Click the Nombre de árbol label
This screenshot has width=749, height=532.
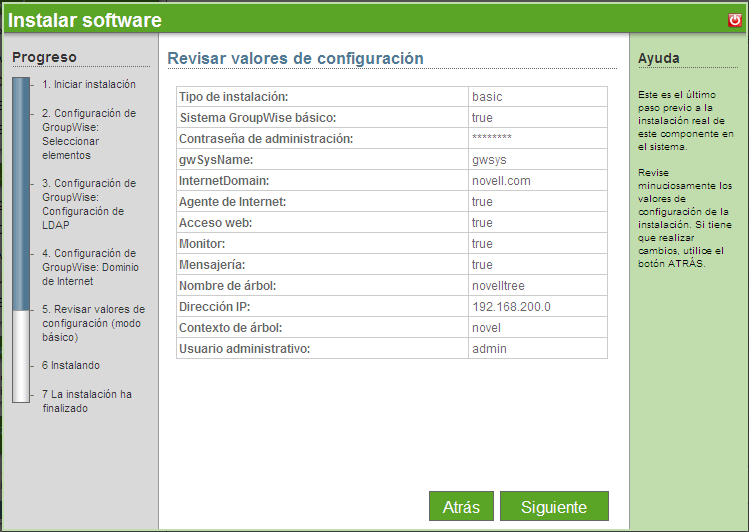click(x=227, y=286)
